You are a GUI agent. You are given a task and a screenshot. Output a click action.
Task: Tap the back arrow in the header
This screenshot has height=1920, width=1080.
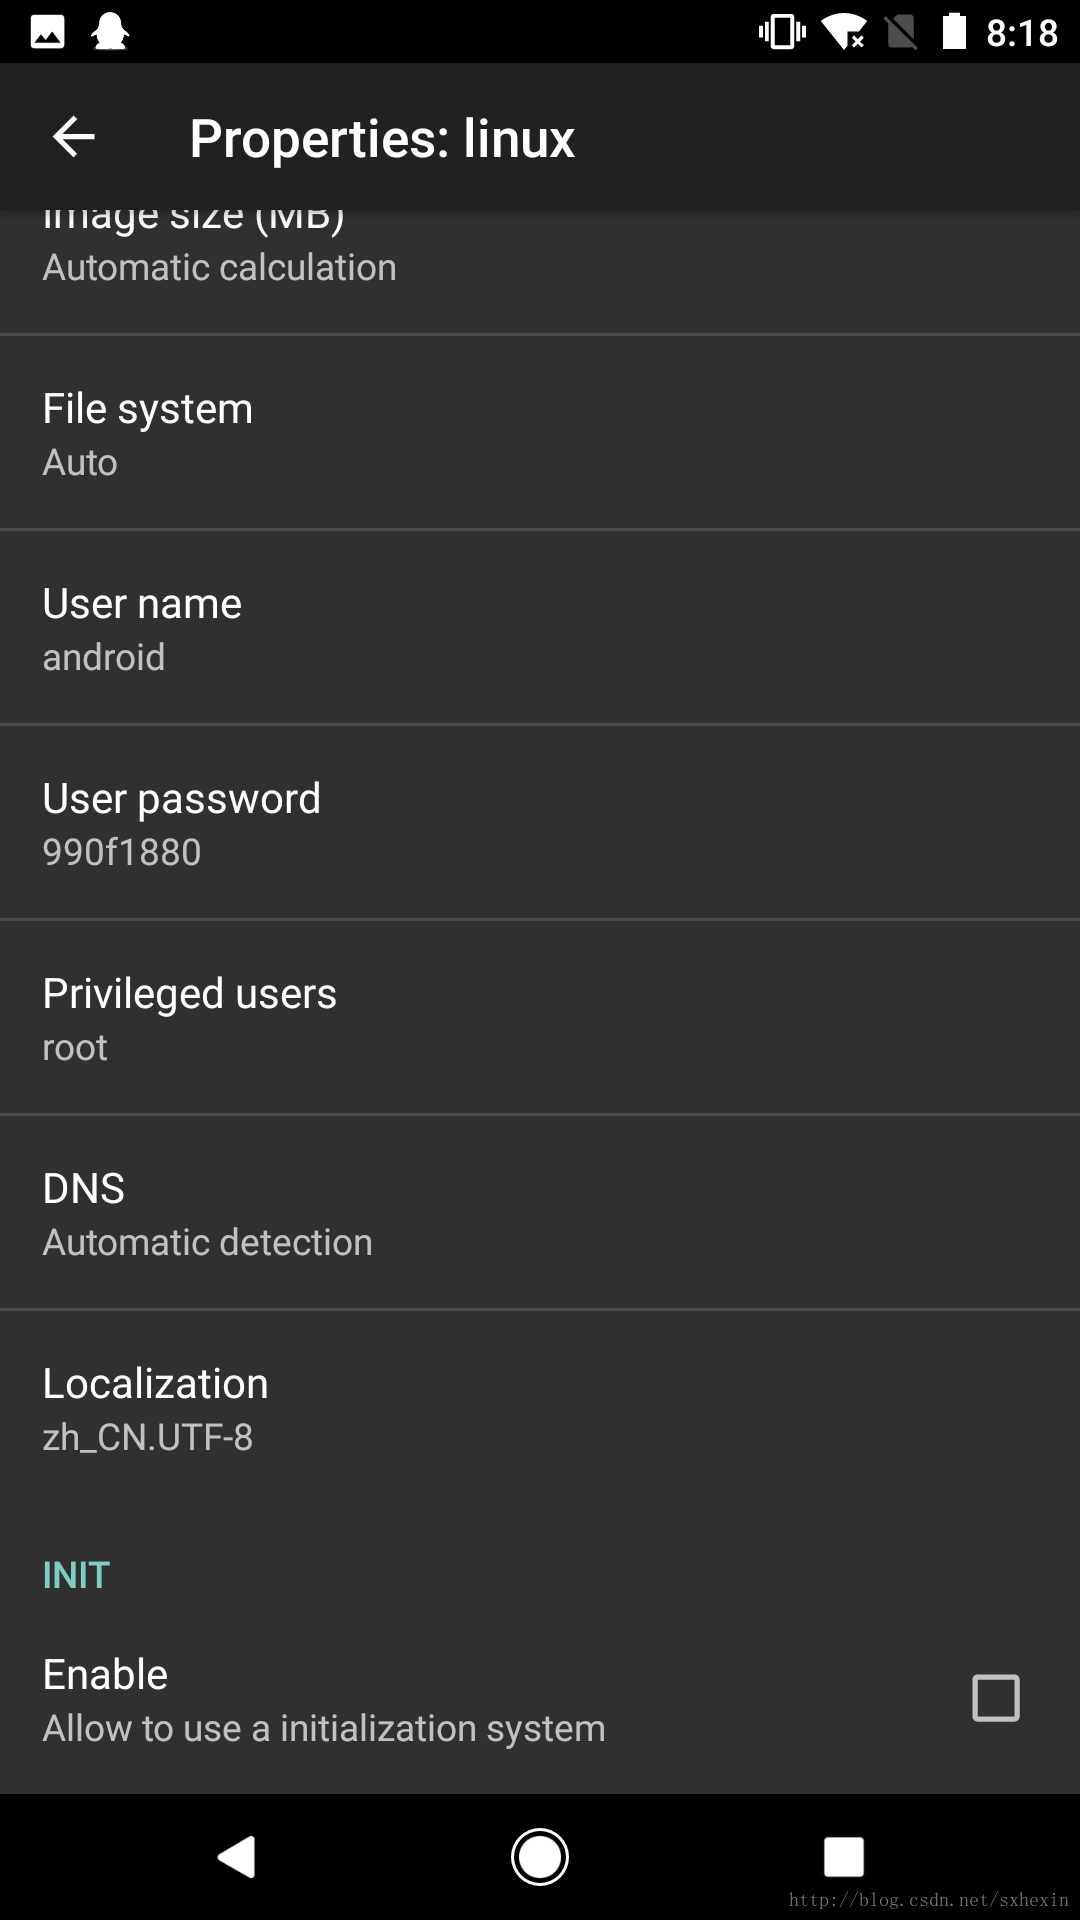click(74, 137)
